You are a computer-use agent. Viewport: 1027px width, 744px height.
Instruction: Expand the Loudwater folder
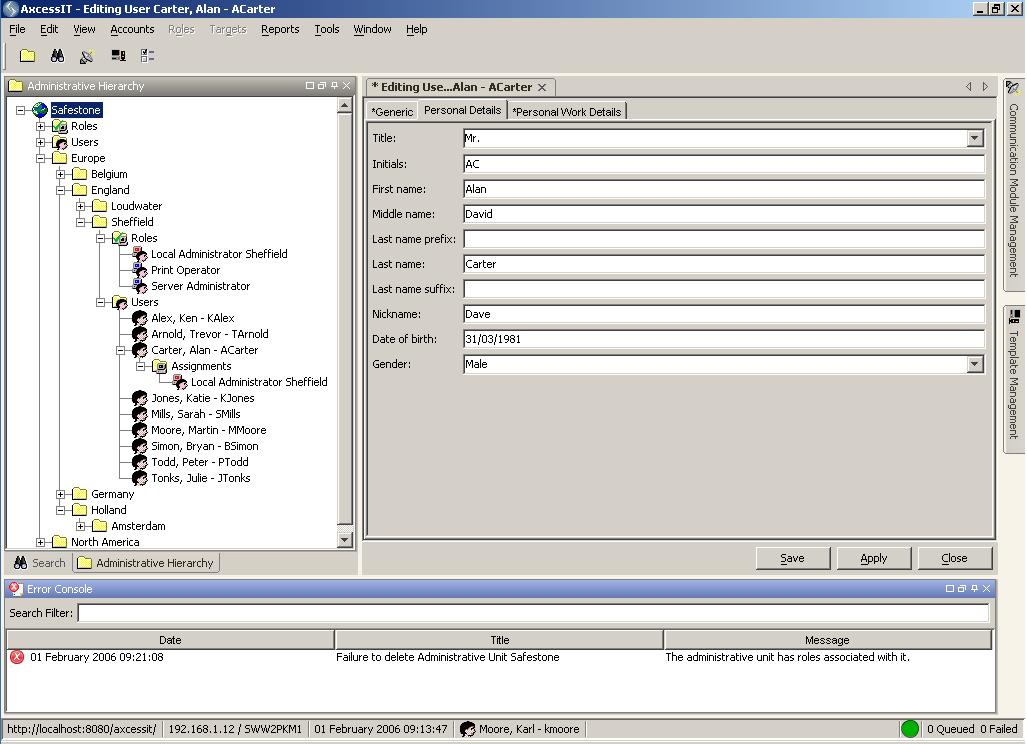click(81, 206)
